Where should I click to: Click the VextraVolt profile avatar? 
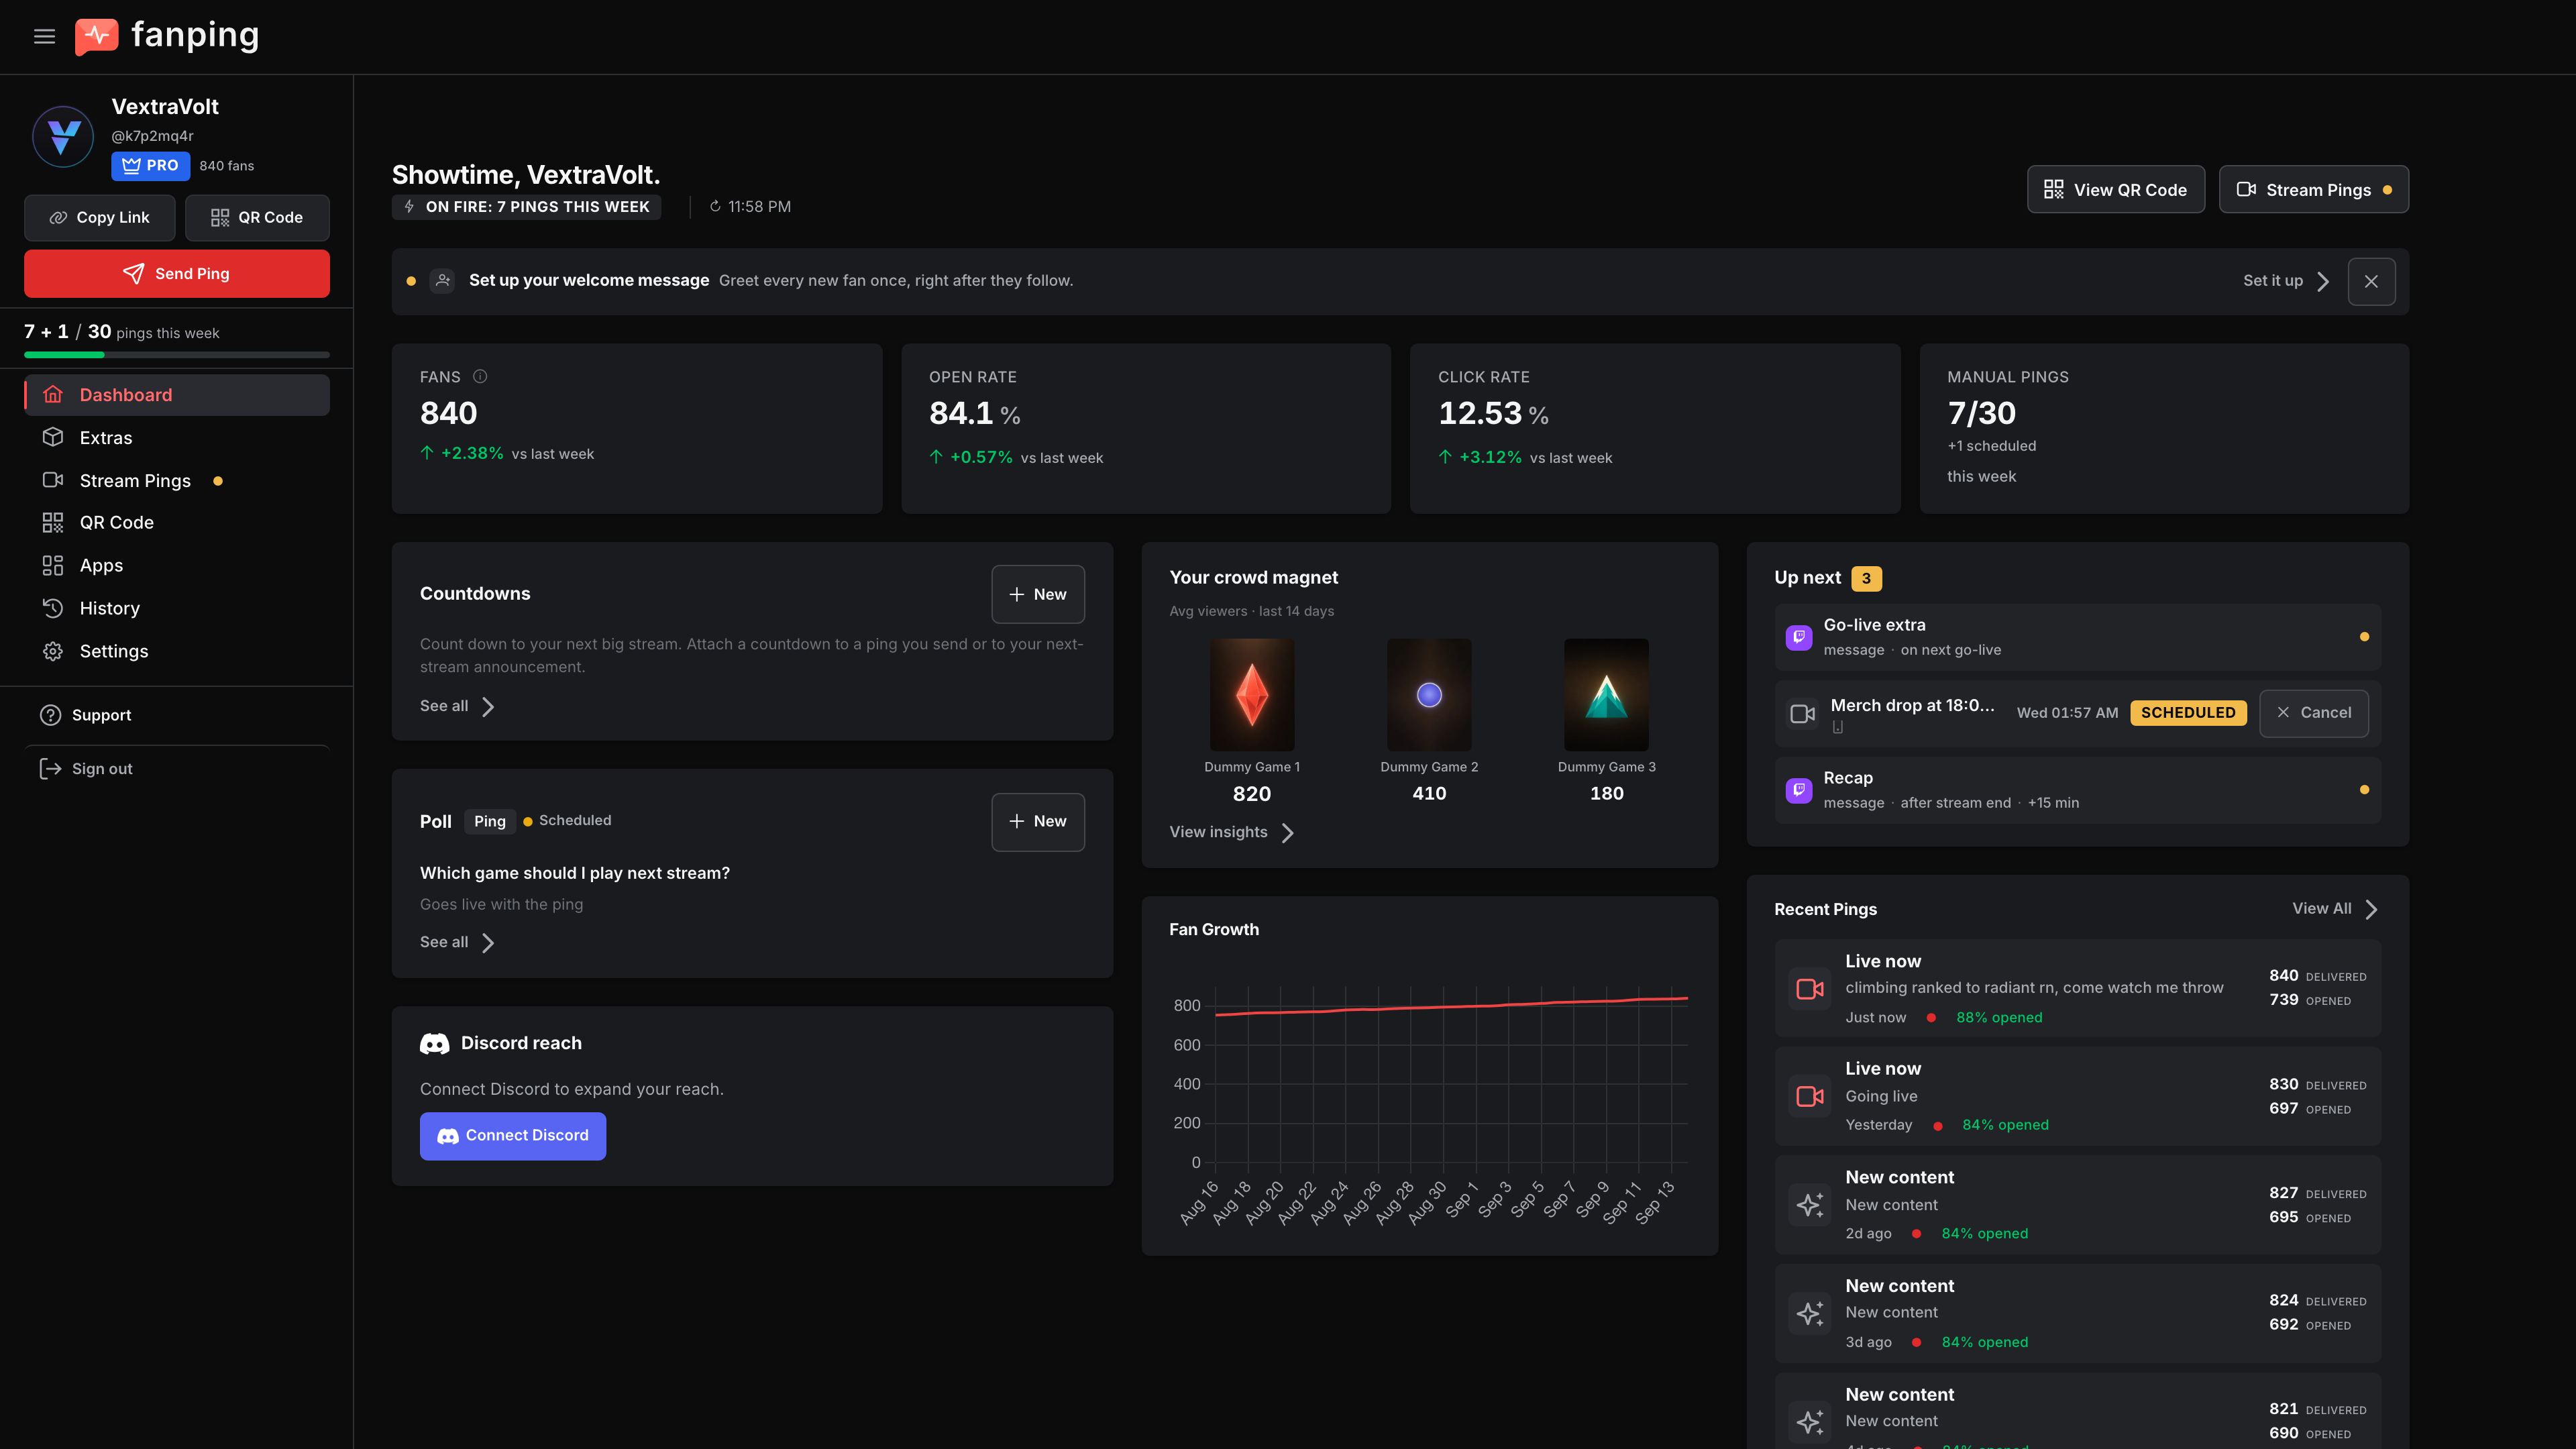(x=63, y=136)
